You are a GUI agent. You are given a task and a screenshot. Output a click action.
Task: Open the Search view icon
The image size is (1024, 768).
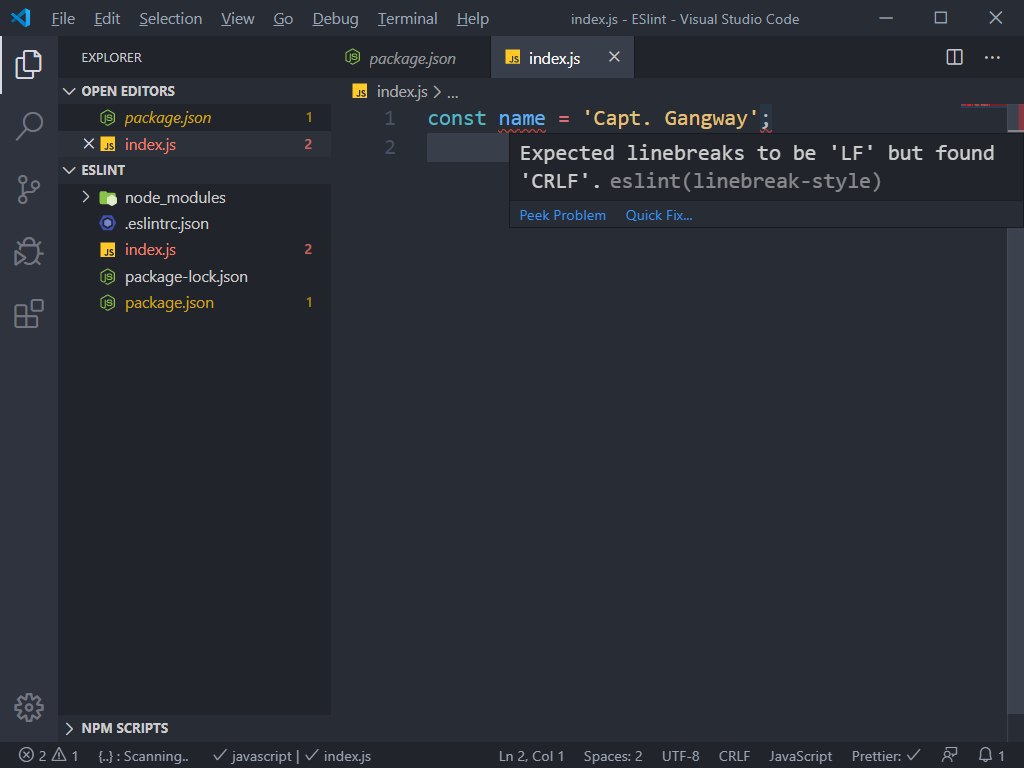pyautogui.click(x=28, y=126)
